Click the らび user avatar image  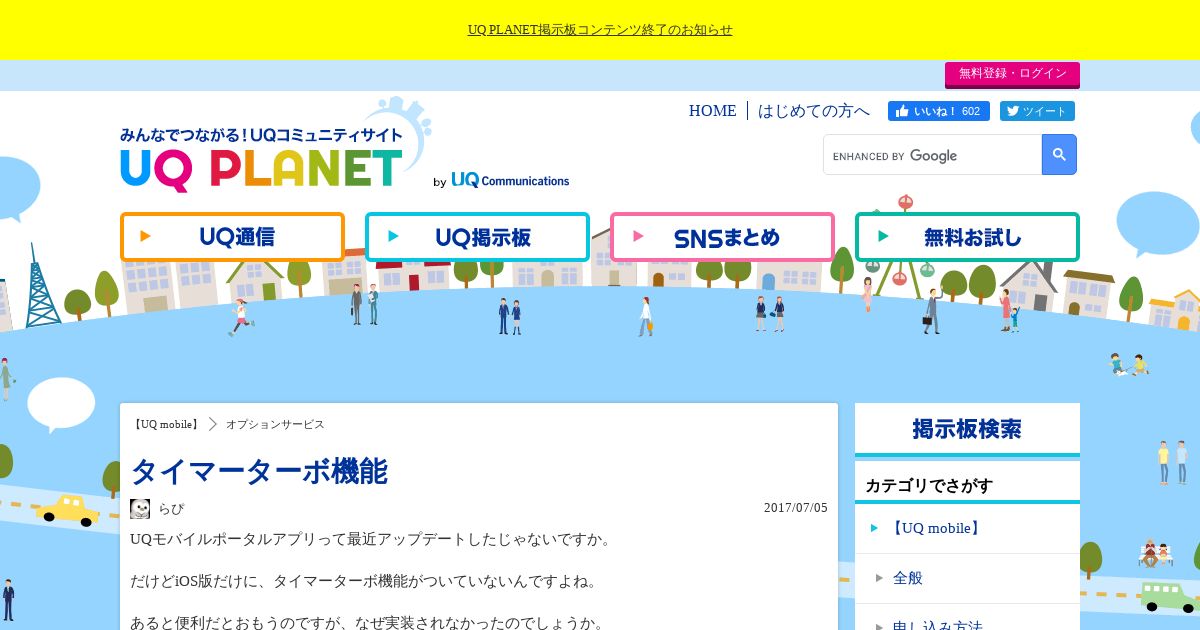140,508
